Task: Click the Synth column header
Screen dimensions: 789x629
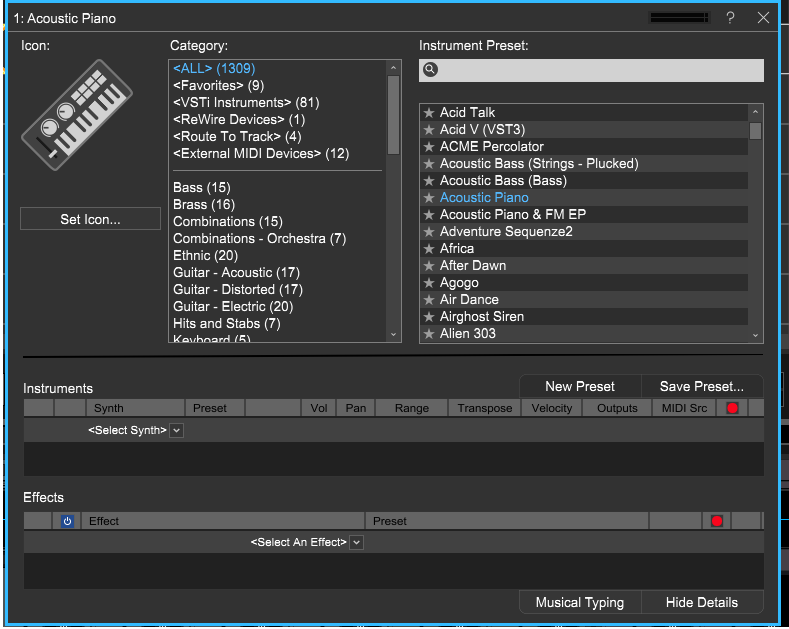Action: pos(135,408)
